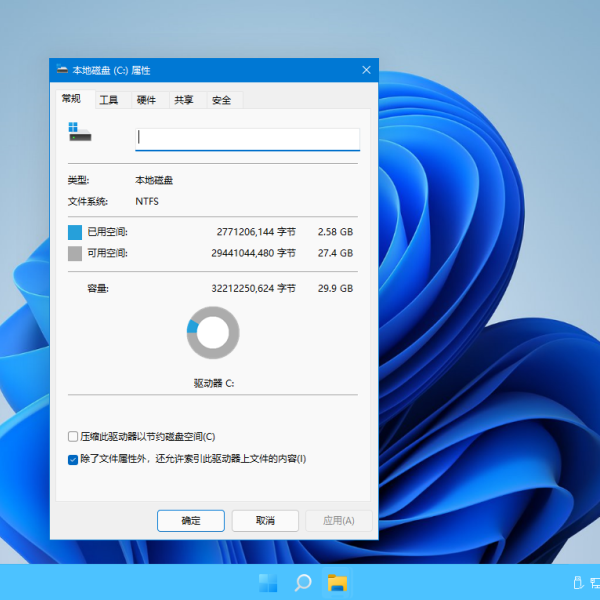Click the 类型: label
The image size is (600, 600).
tap(78, 180)
